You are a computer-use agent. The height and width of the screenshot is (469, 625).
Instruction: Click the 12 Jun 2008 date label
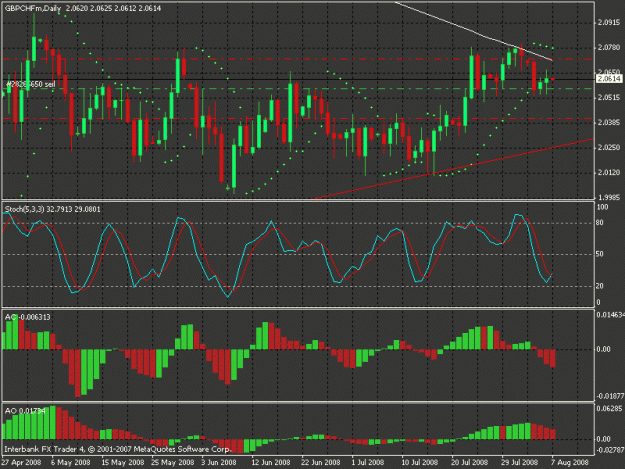[x=271, y=462]
